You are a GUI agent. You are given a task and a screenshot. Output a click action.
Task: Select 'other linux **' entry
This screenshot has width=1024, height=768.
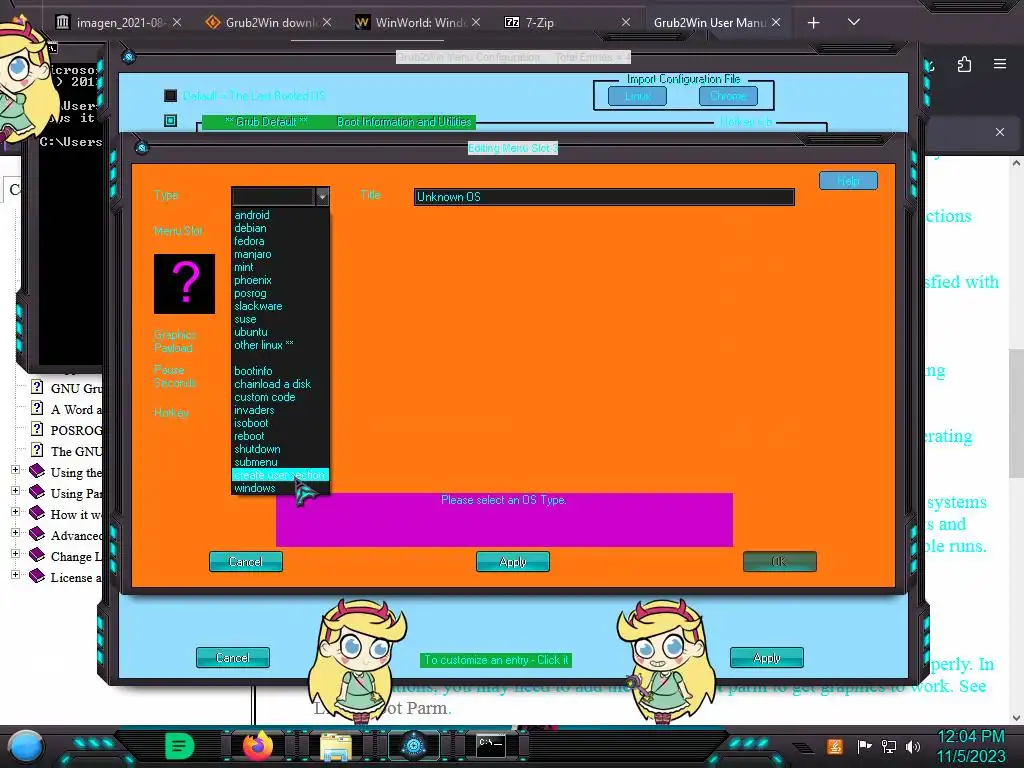(x=264, y=345)
